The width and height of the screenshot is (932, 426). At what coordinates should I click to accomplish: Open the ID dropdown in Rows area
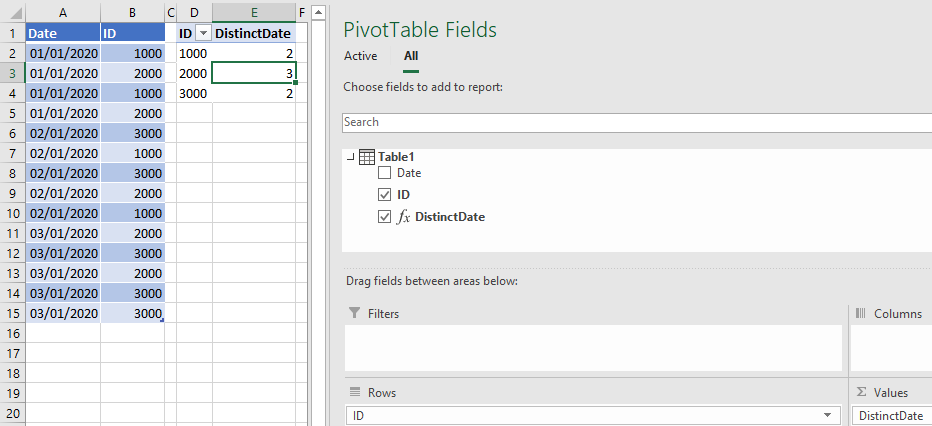point(827,415)
